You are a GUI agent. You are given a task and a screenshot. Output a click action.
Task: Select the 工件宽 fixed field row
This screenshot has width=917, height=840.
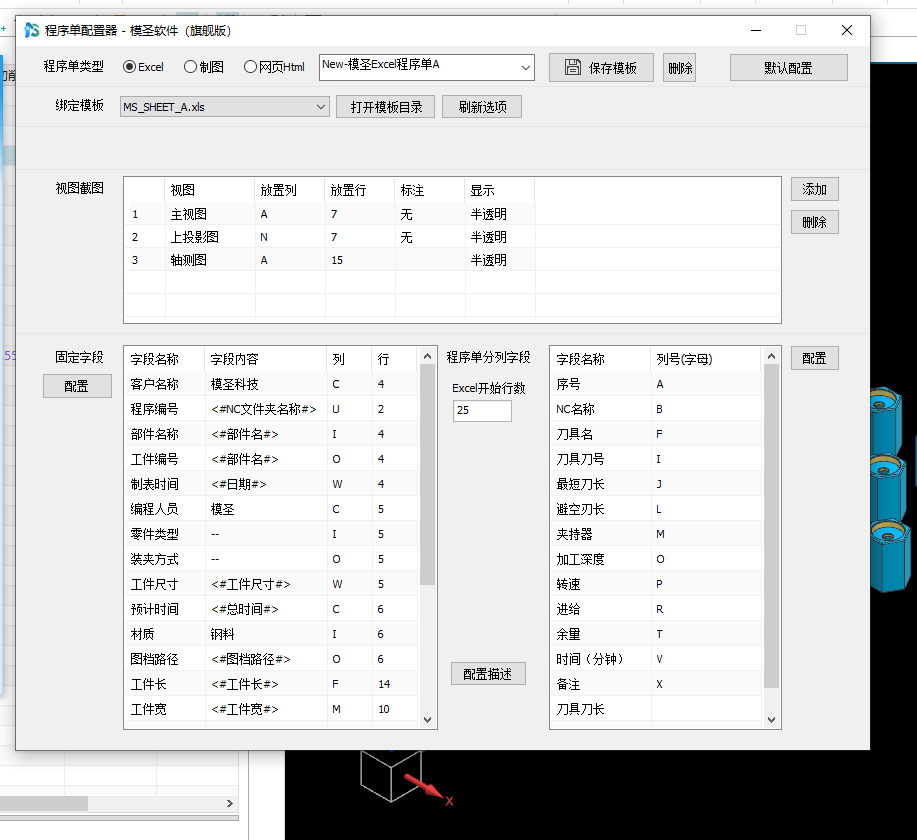(x=272, y=709)
